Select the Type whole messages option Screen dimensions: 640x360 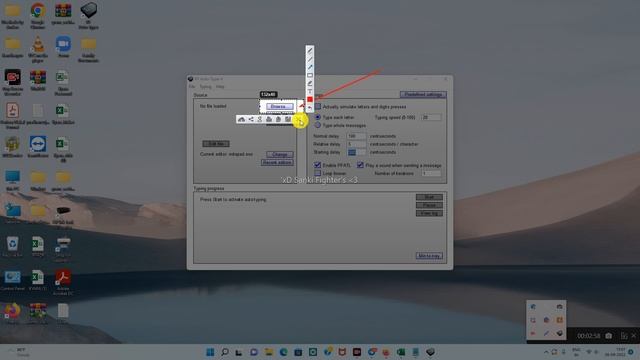pos(318,125)
